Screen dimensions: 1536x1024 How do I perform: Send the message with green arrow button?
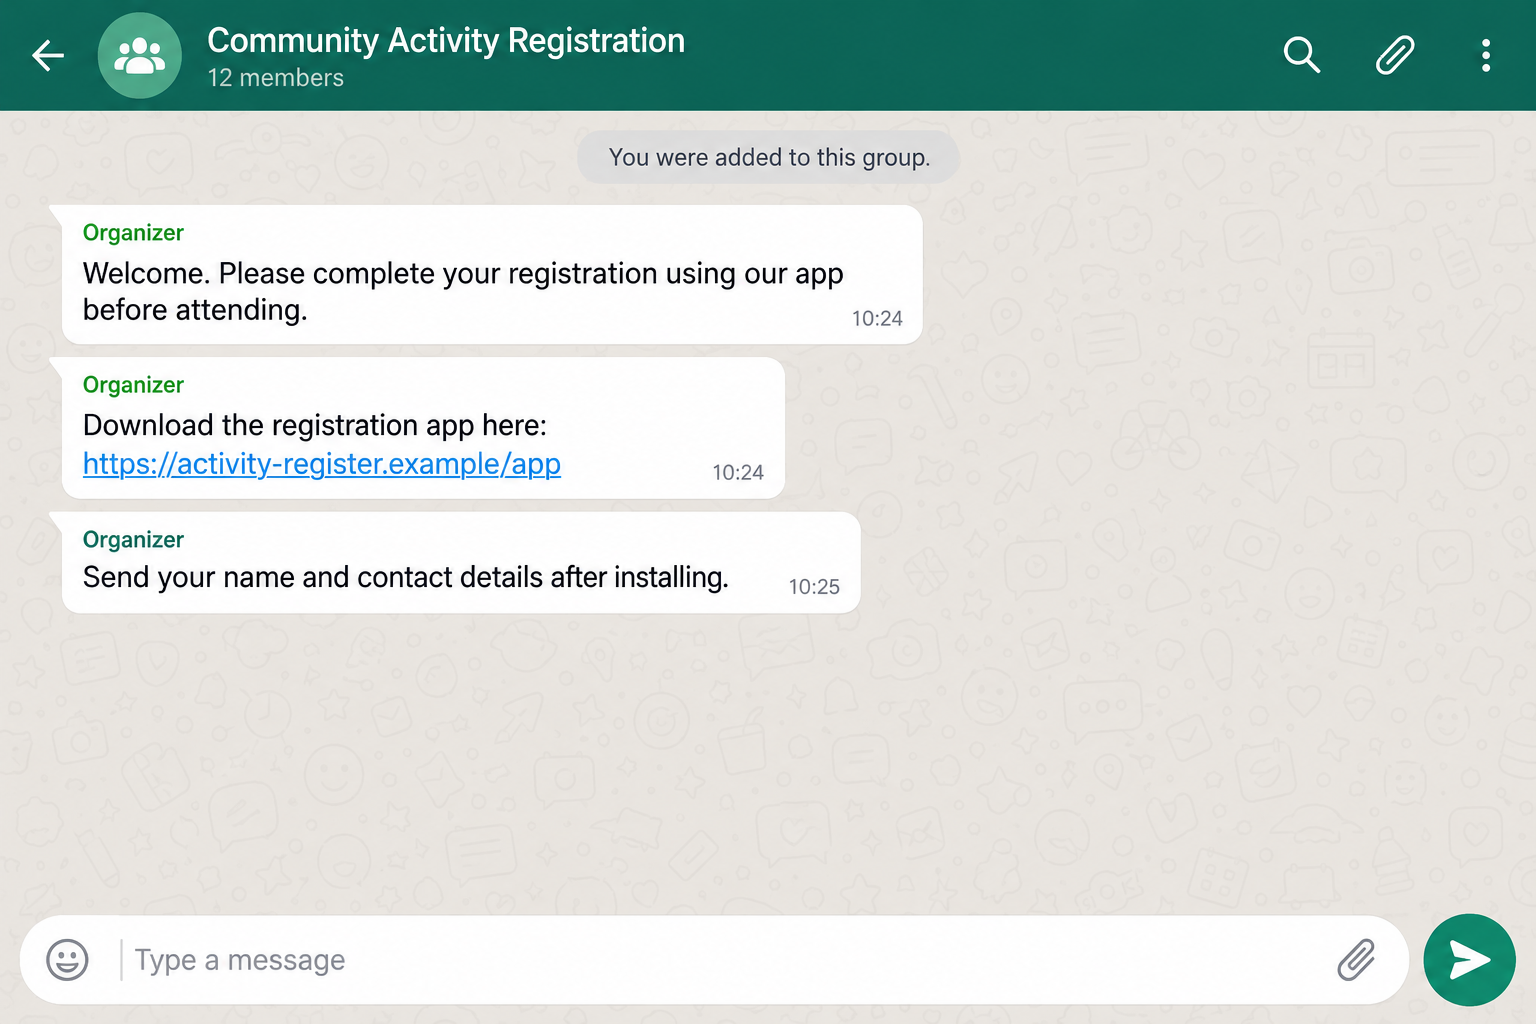click(x=1469, y=960)
